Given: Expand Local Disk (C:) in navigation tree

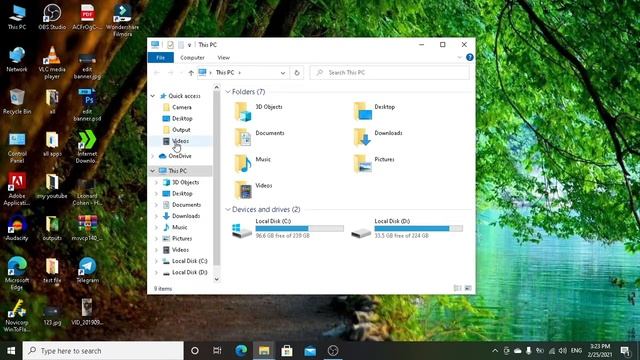Looking at the screenshot, I should coord(157,261).
